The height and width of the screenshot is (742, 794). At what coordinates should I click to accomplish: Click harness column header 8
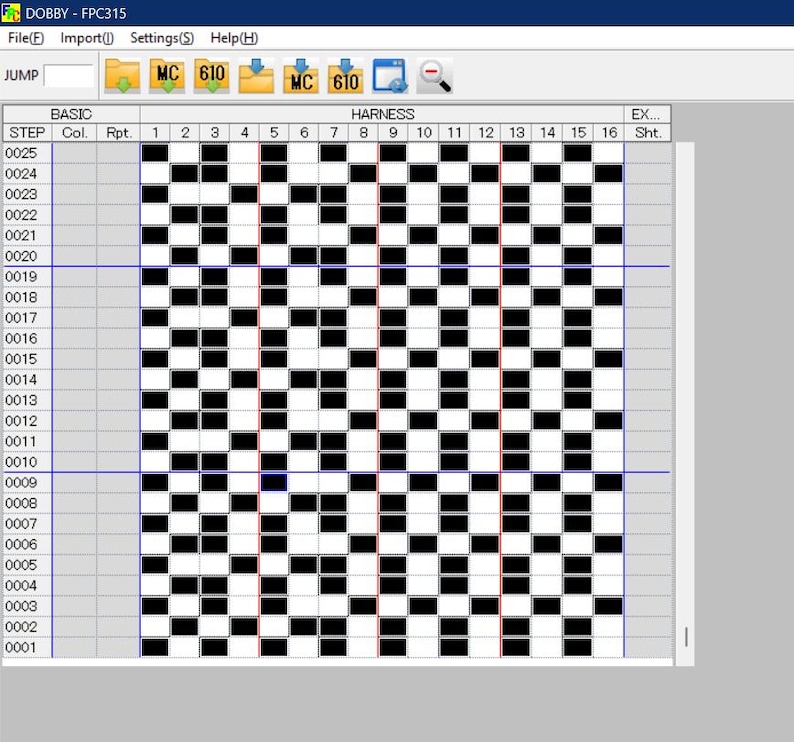click(x=363, y=133)
